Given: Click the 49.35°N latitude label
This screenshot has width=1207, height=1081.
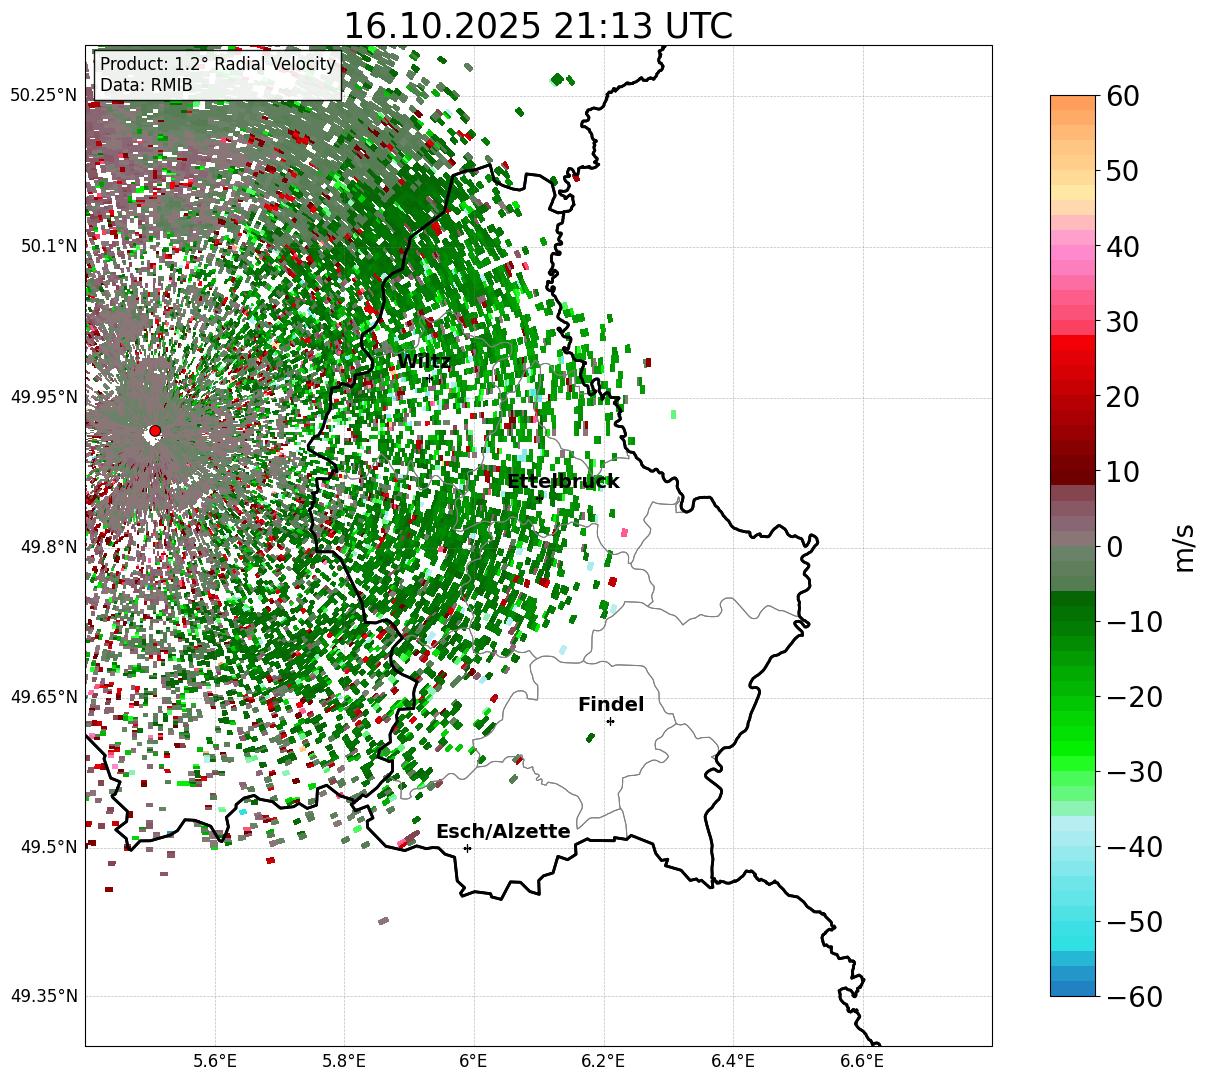Looking at the screenshot, I should (x=43, y=996).
